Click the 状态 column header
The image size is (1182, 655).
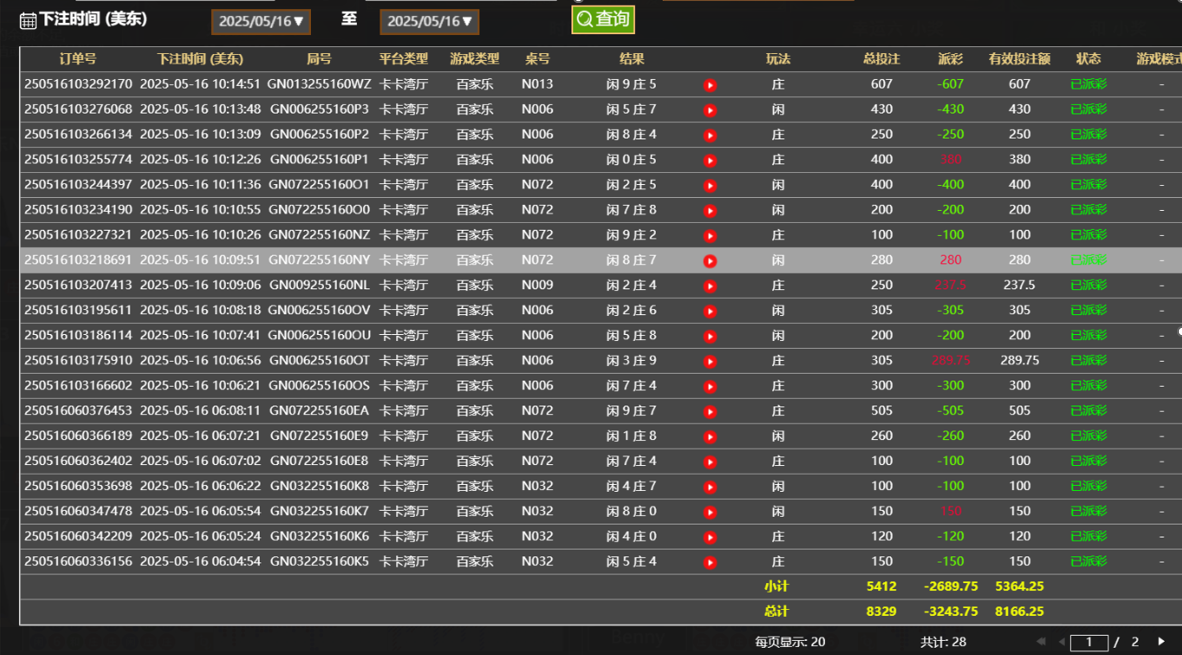(1088, 59)
